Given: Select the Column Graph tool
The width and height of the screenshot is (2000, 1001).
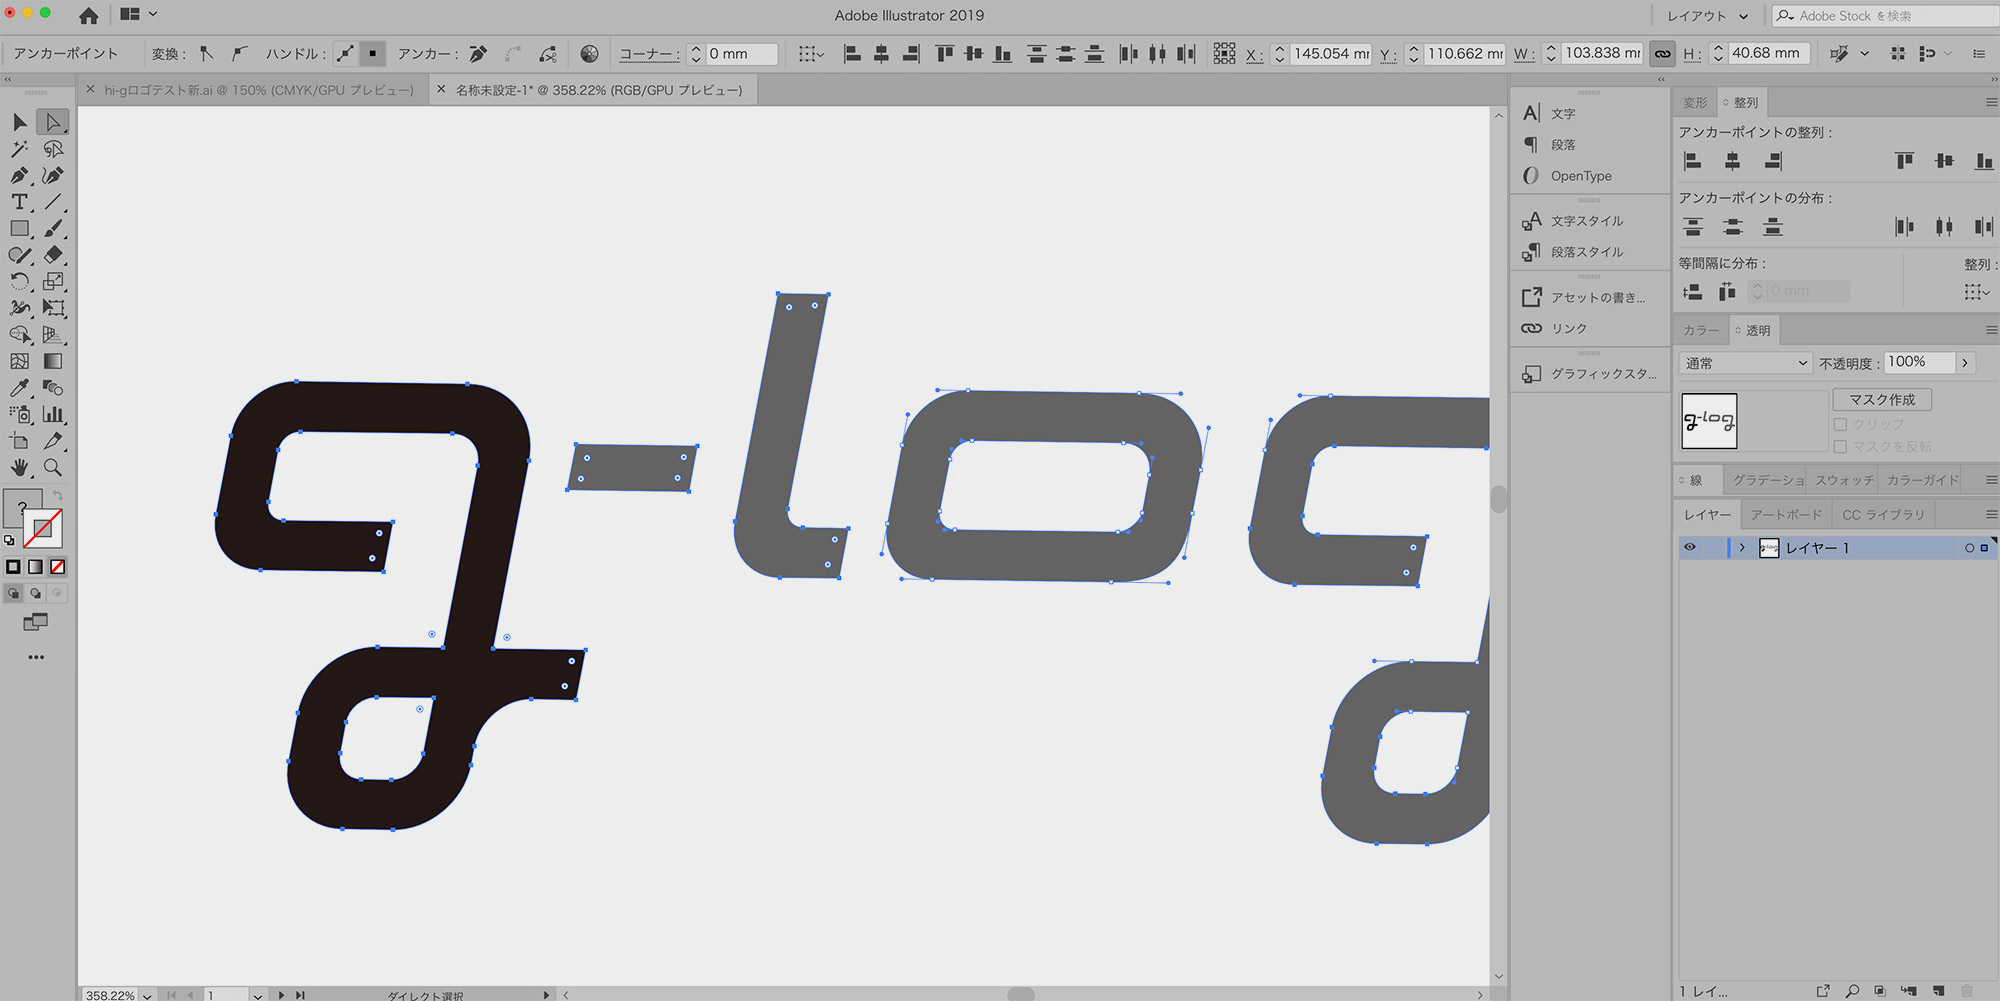Looking at the screenshot, I should coord(53,414).
